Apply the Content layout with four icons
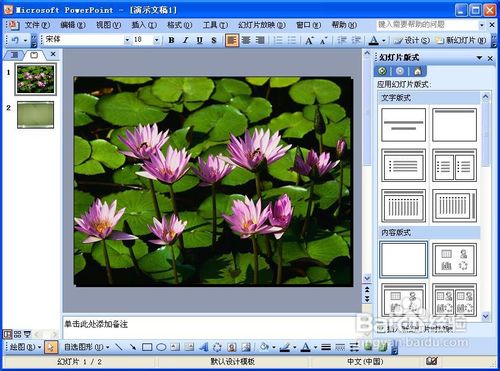The height and width of the screenshot is (371, 500). click(x=454, y=260)
